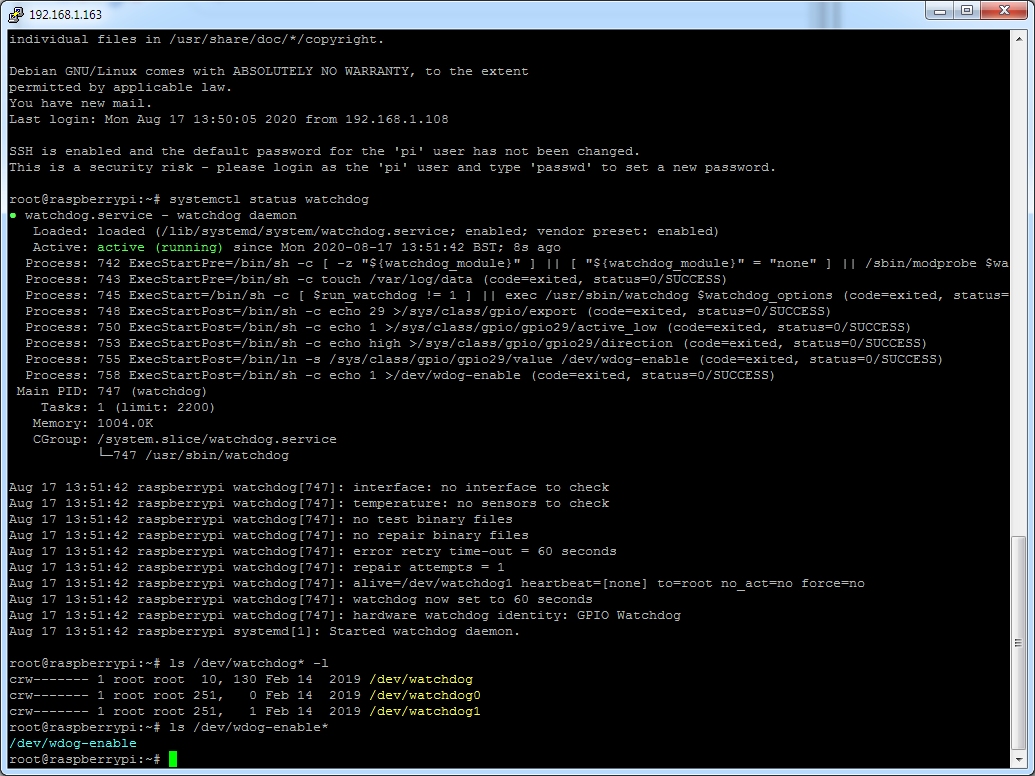Click the green cursor block at the prompt
This screenshot has height=776, width=1035.
[x=173, y=760]
